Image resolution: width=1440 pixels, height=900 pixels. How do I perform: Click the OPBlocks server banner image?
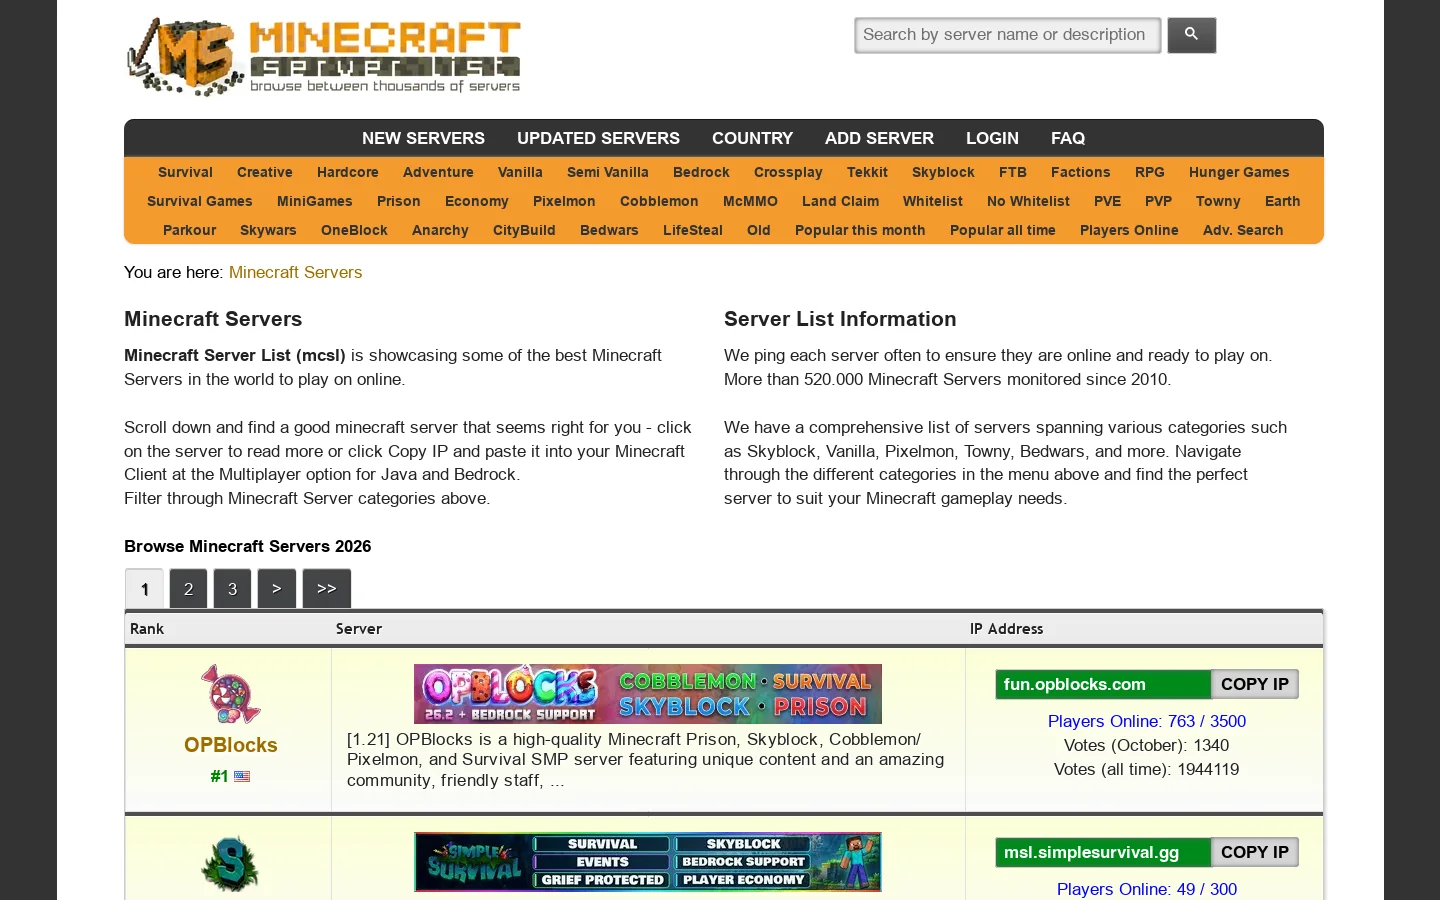tap(648, 694)
